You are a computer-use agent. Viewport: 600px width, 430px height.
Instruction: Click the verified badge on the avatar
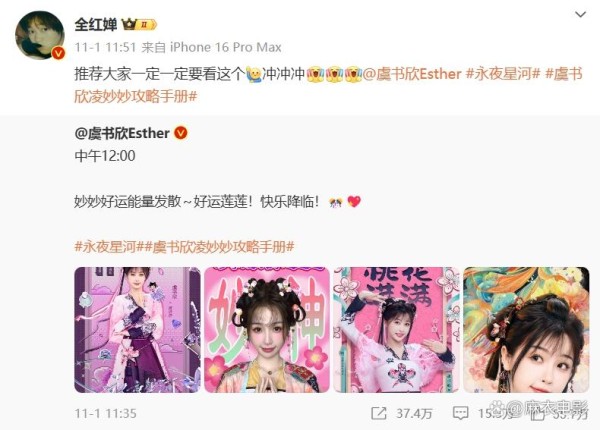(x=58, y=53)
